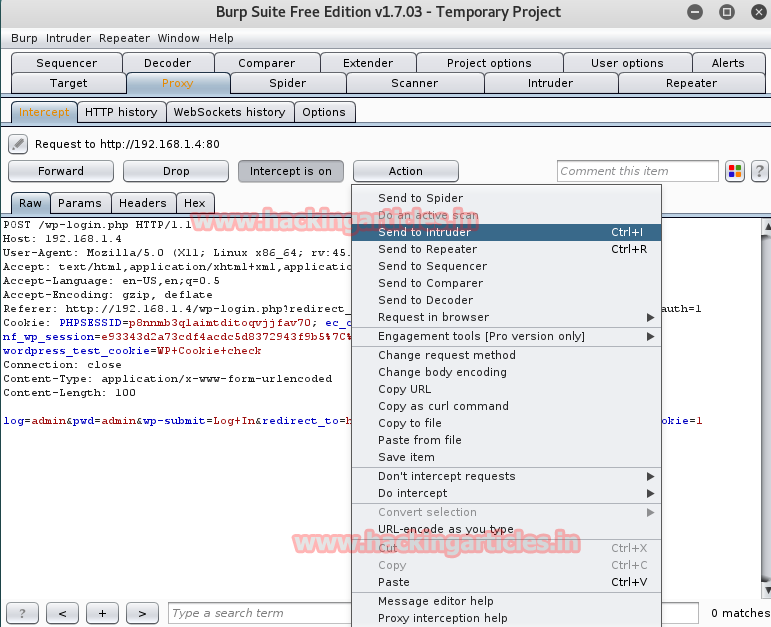The height and width of the screenshot is (627, 771).
Task: Focus the Comment this item field
Action: [638, 171]
